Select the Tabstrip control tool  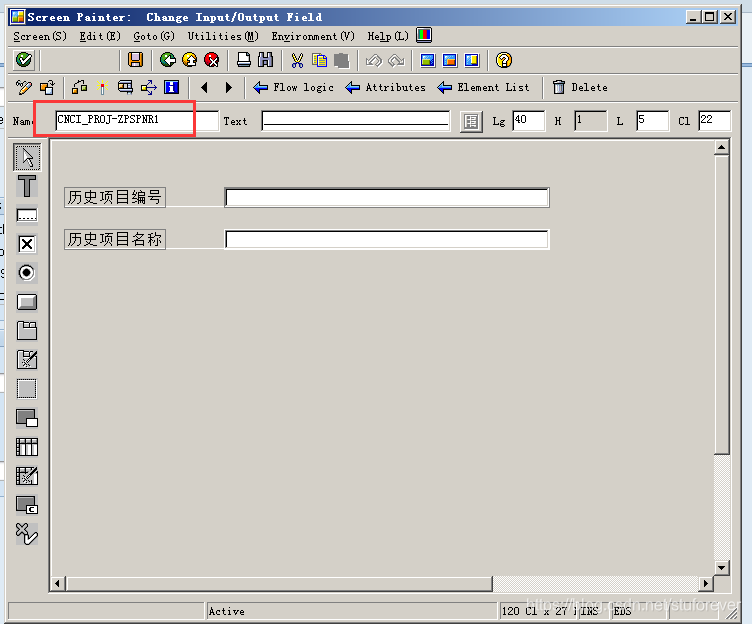click(27, 330)
